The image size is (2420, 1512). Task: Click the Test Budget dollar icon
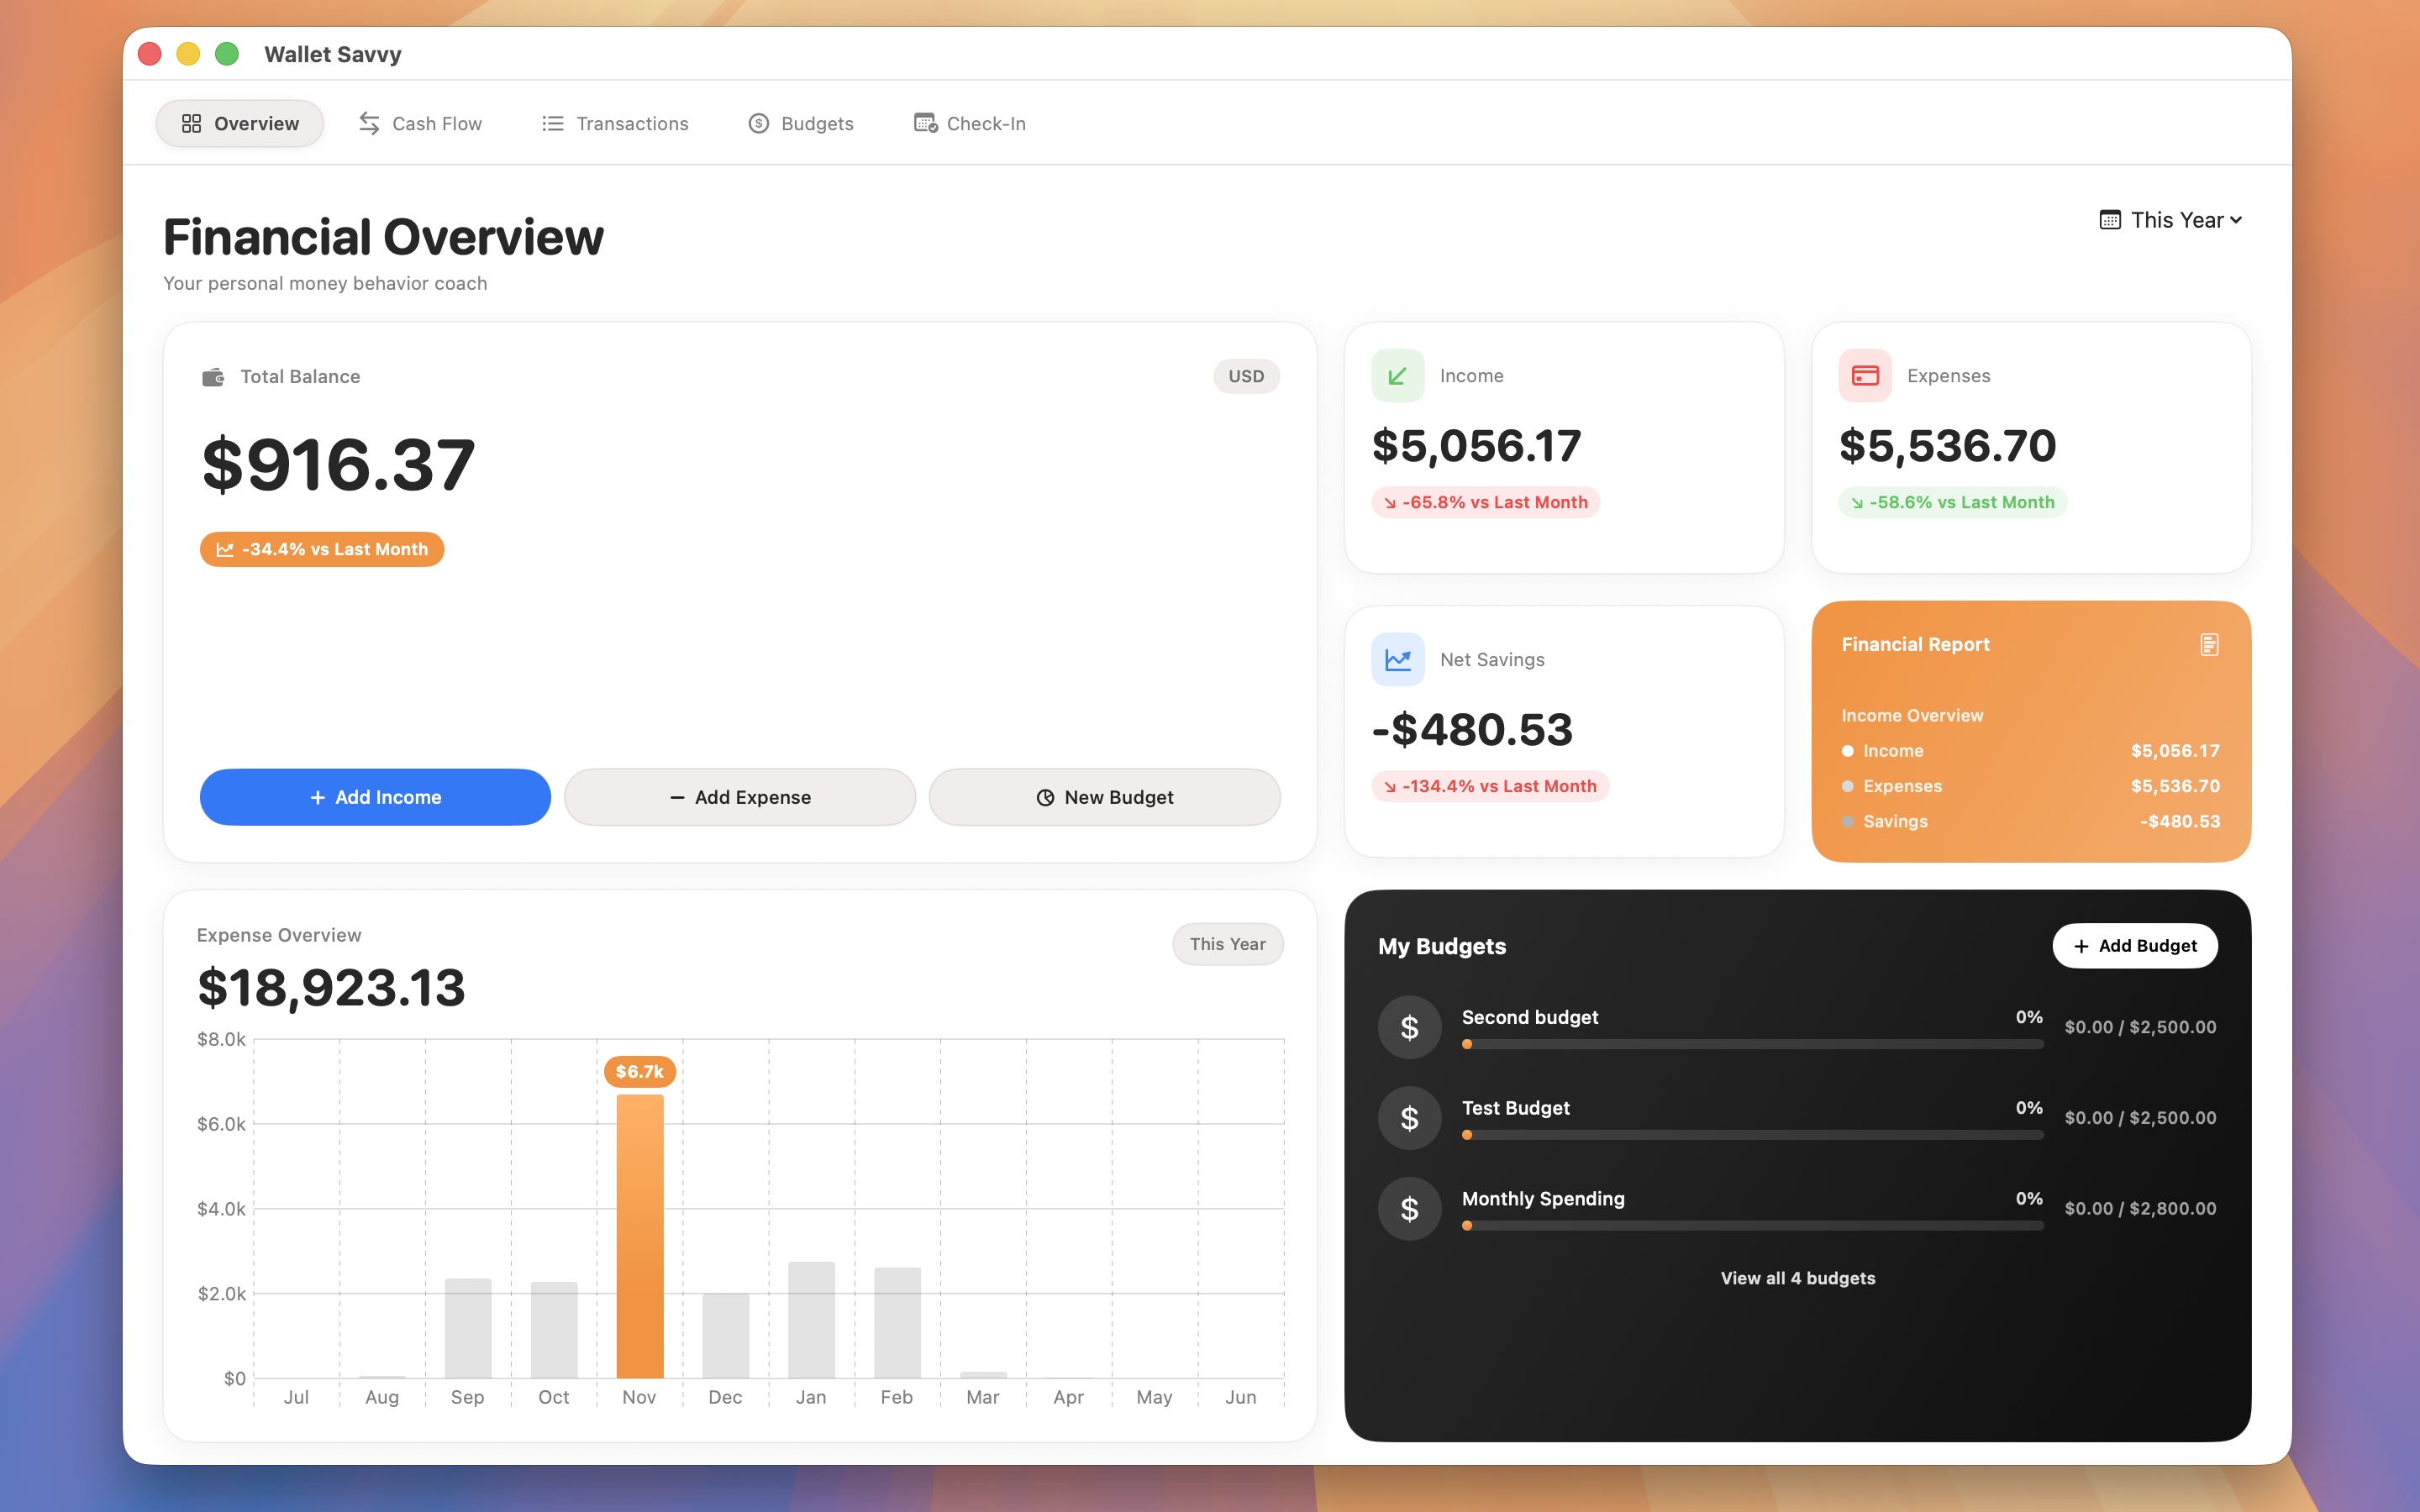click(x=1409, y=1118)
